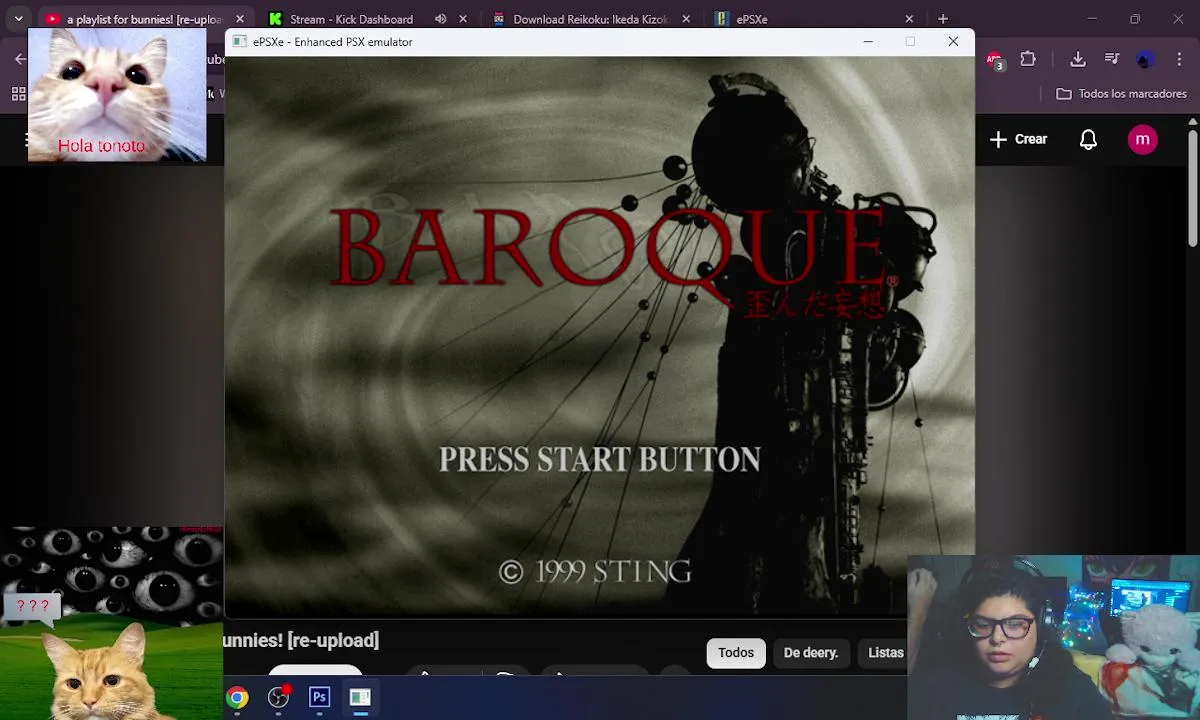Restore down the Chrome browser window

coord(1135,19)
